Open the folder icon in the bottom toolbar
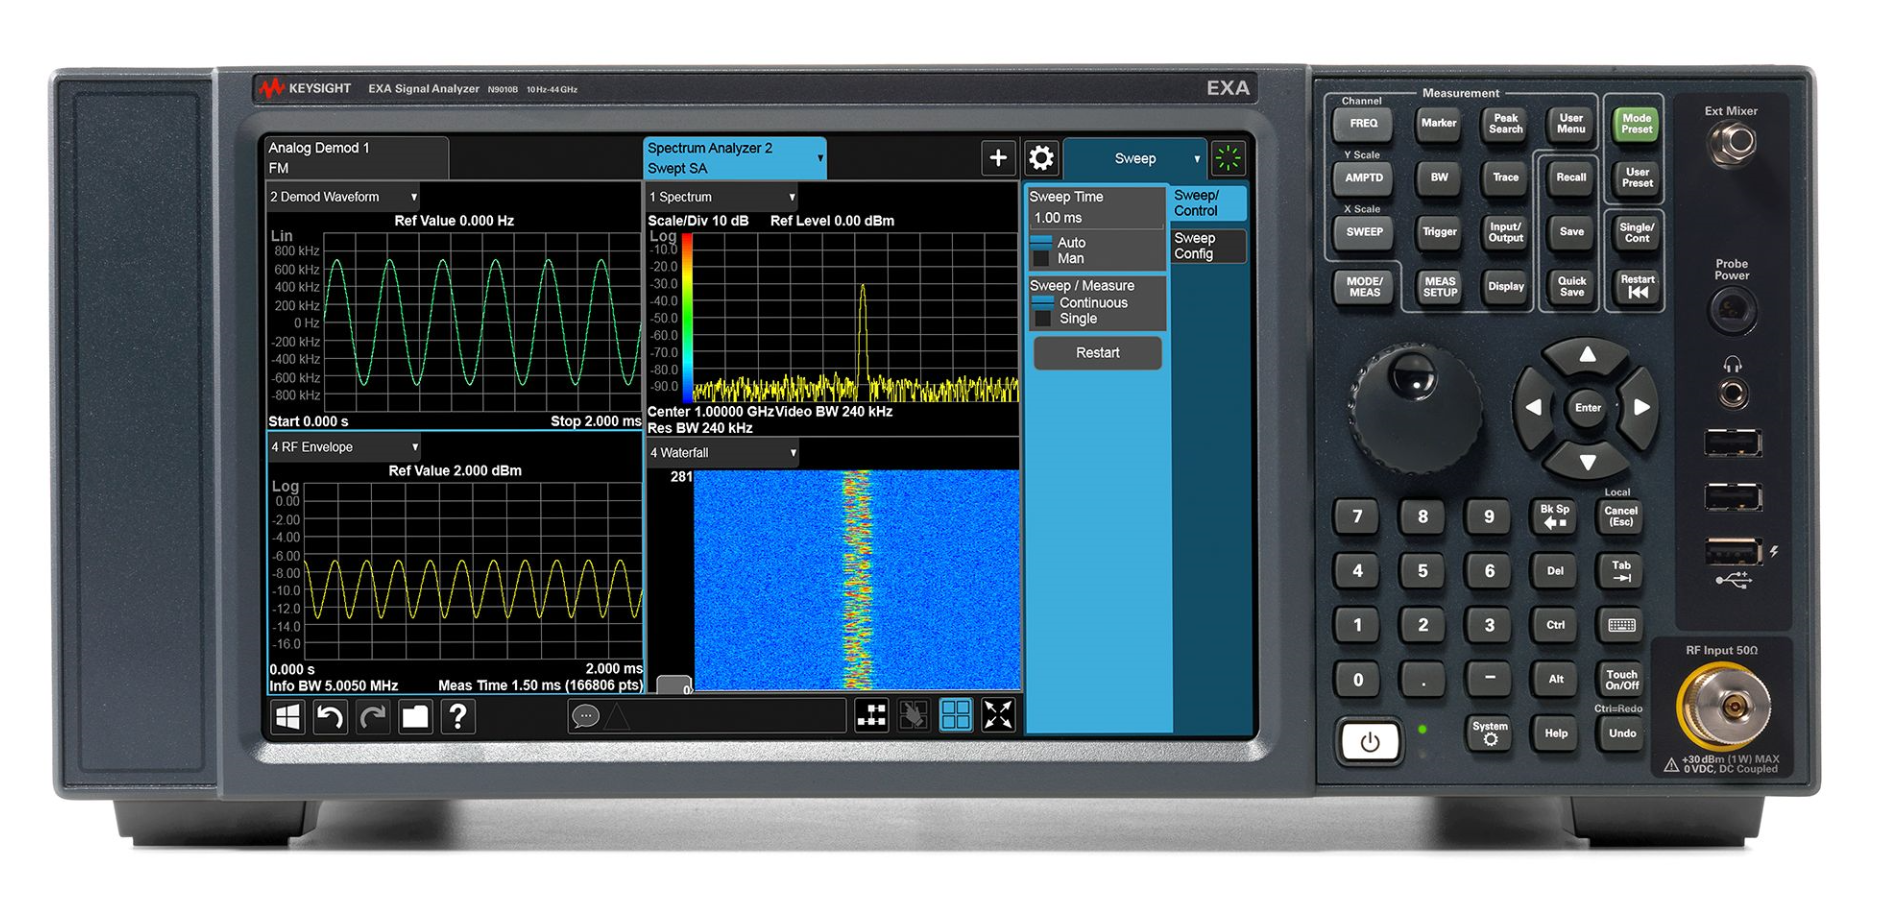This screenshot has width=1883, height=922. pos(415,717)
